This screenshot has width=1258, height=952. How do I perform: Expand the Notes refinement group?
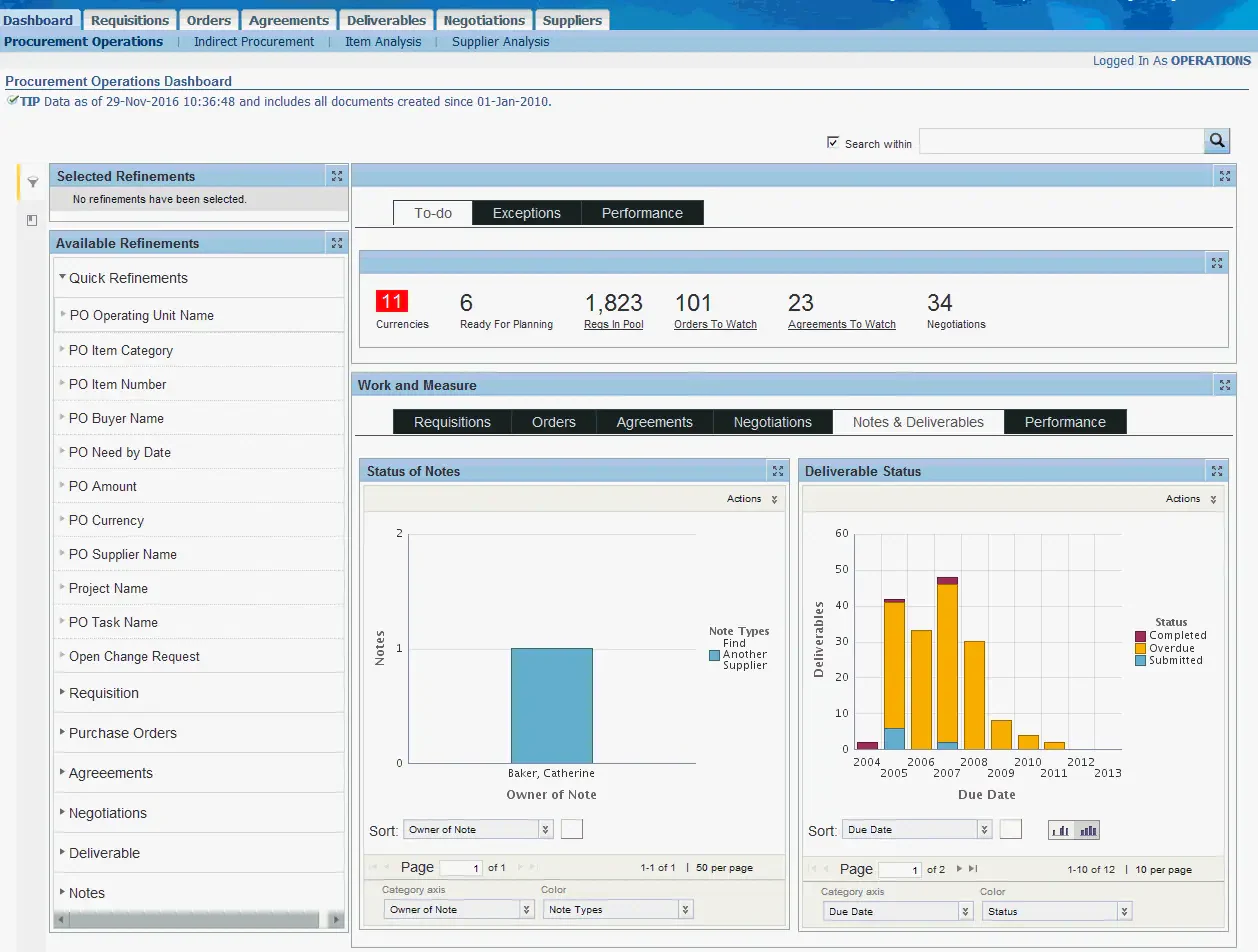tap(63, 892)
